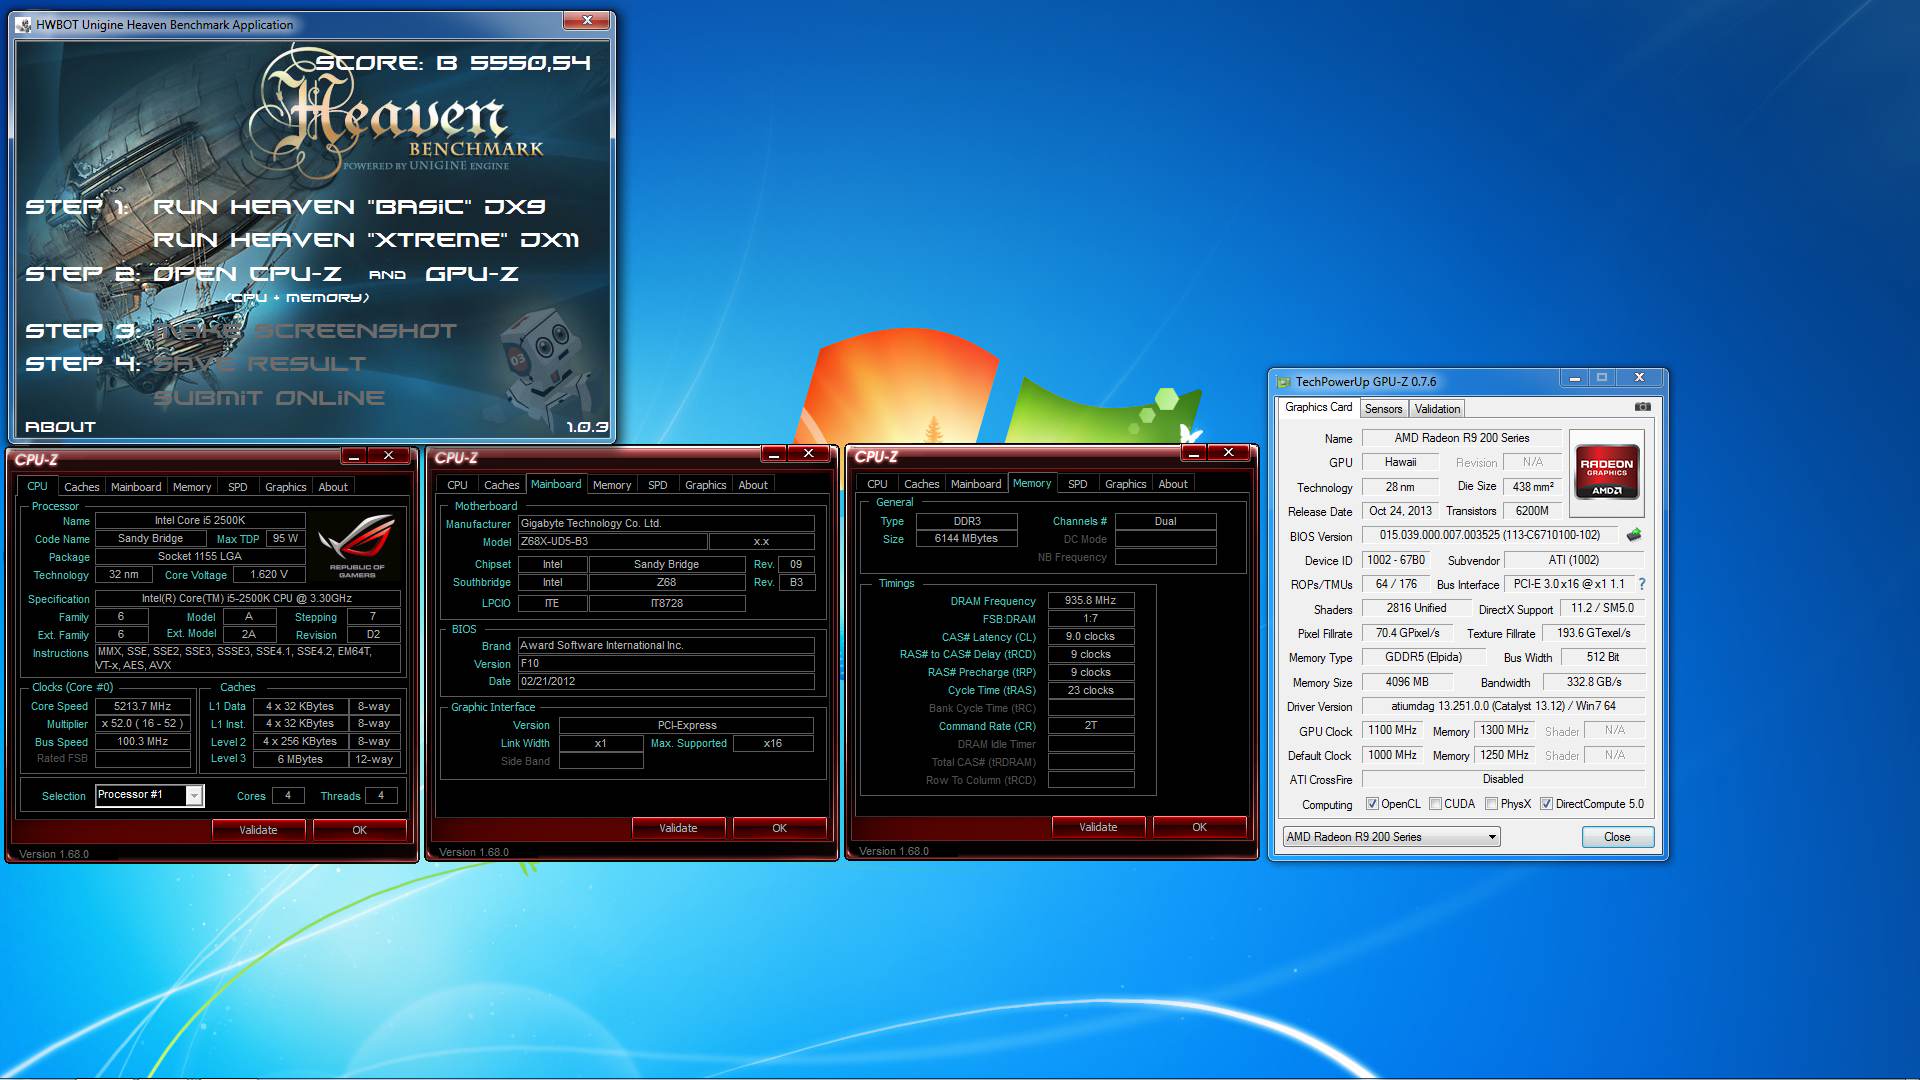Click Open CPU-Z step link
The height and width of the screenshot is (1080, 1920).
[x=246, y=274]
